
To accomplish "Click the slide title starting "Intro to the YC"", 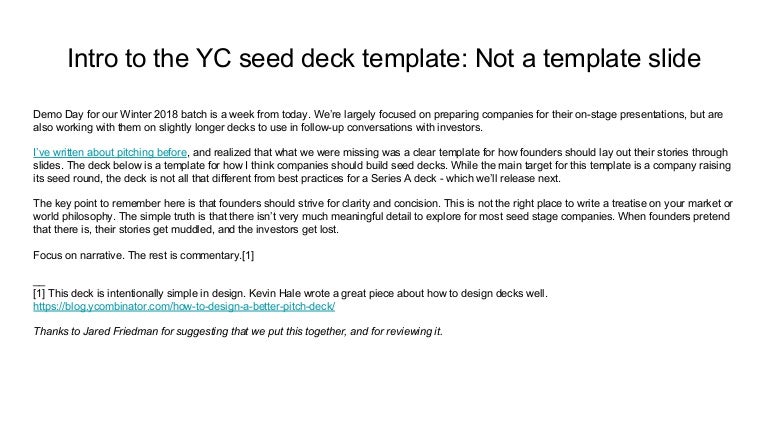I will pyautogui.click(x=383, y=62).
